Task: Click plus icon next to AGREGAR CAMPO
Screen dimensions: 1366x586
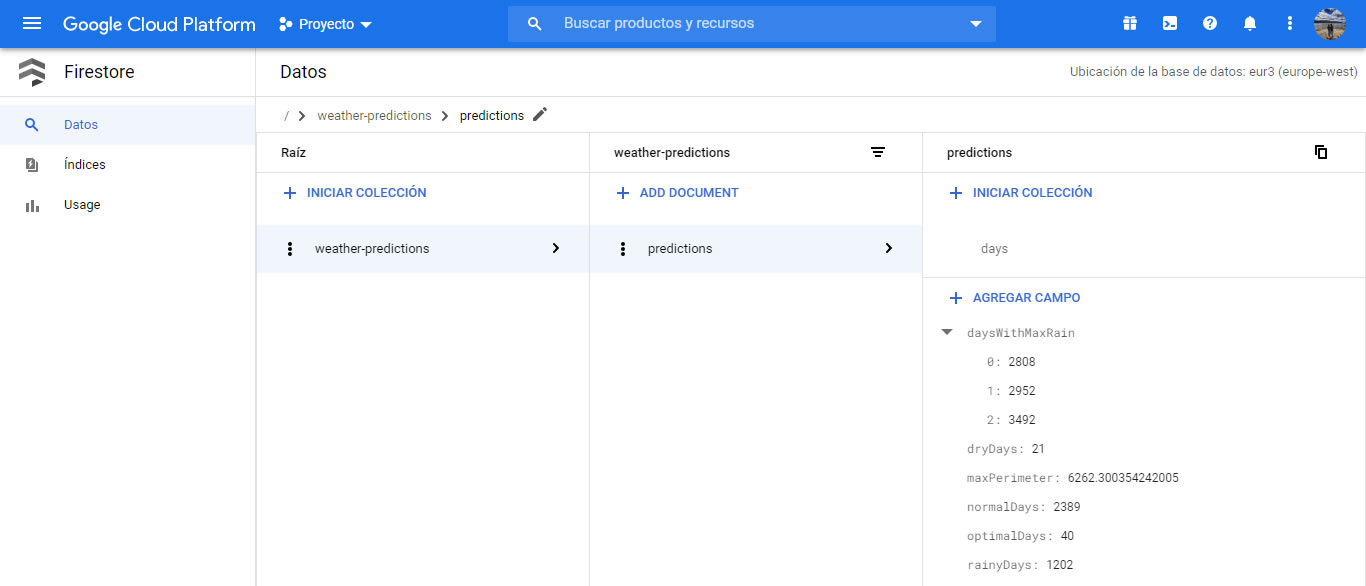Action: [x=955, y=298]
